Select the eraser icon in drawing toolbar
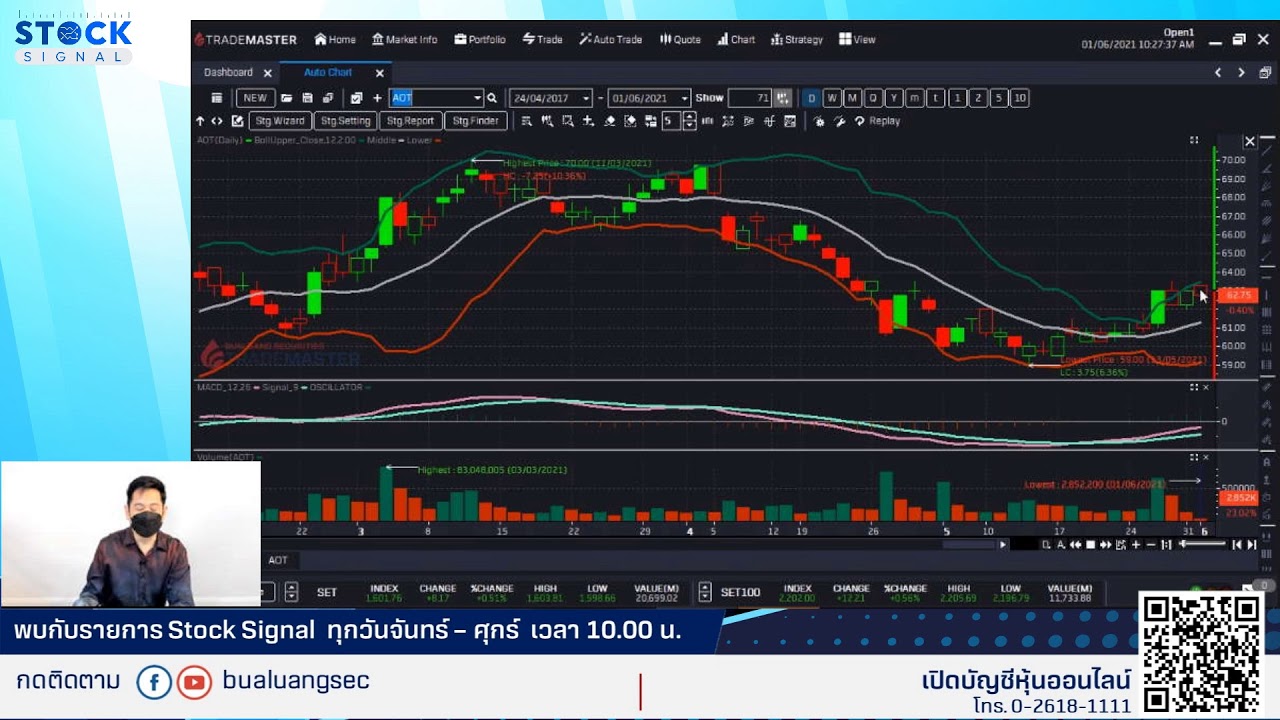The image size is (1280, 720). [x=610, y=121]
